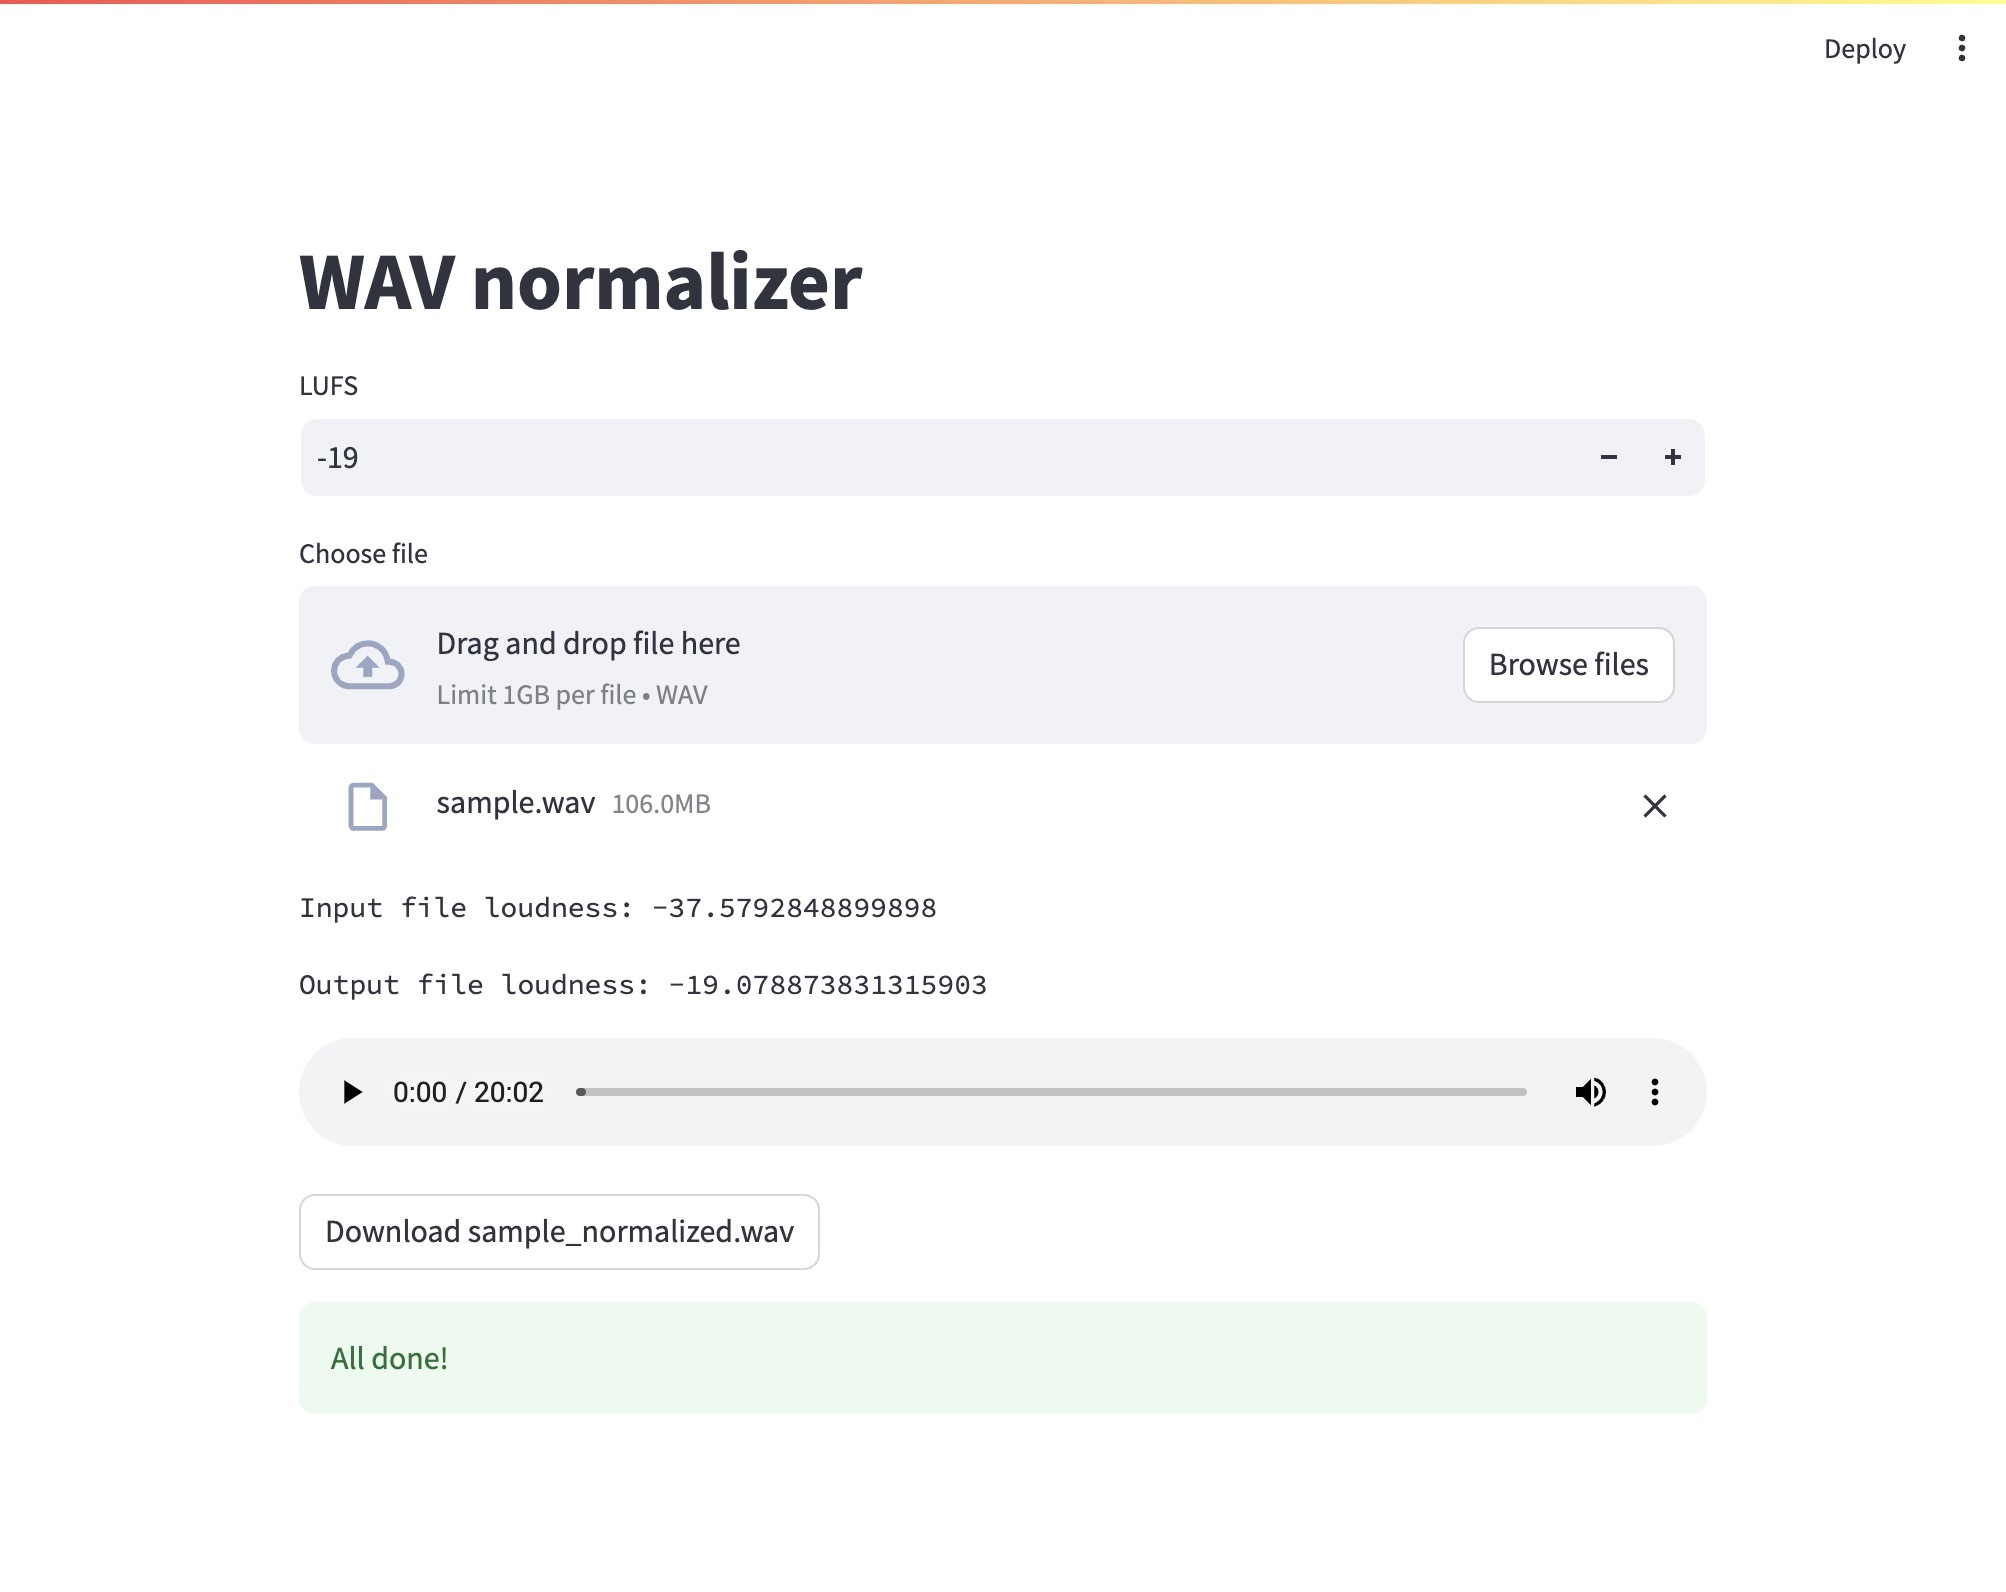Download sample_normalized.wav
The height and width of the screenshot is (1592, 2006).
559,1232
